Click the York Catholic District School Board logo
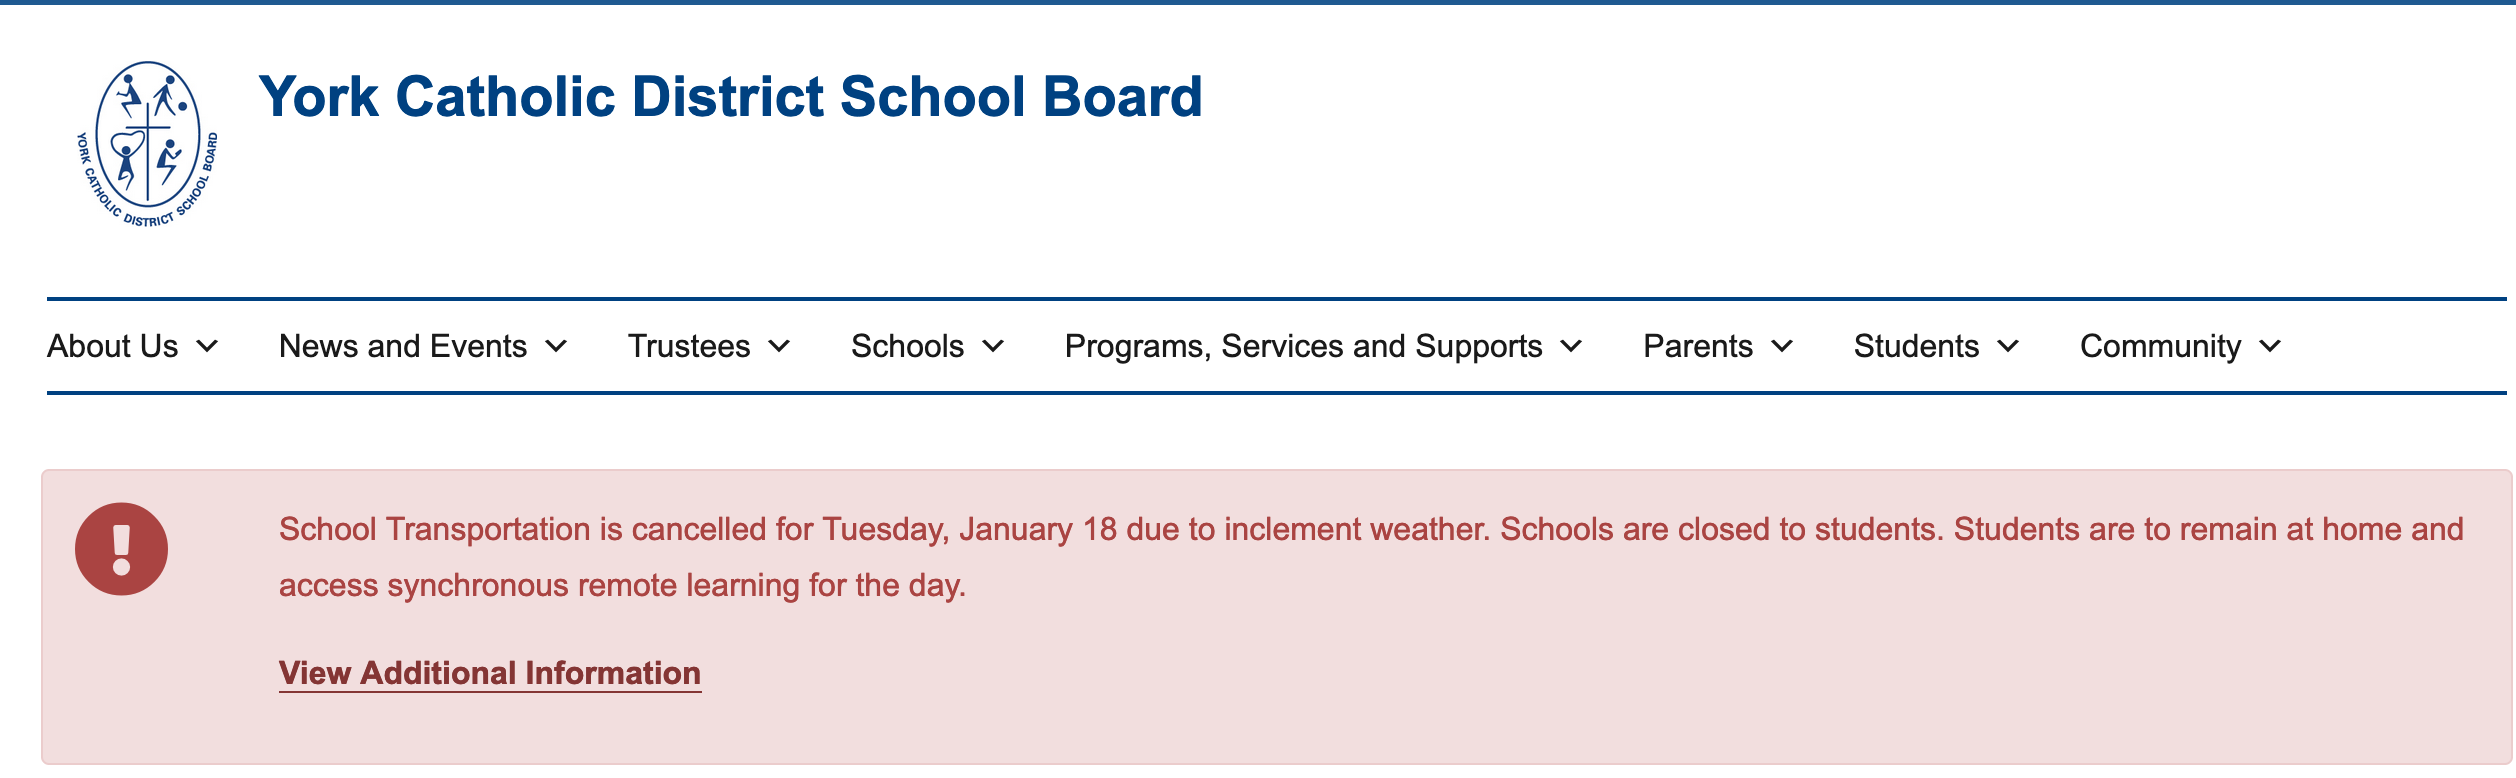The height and width of the screenshot is (778, 2516). [148, 143]
